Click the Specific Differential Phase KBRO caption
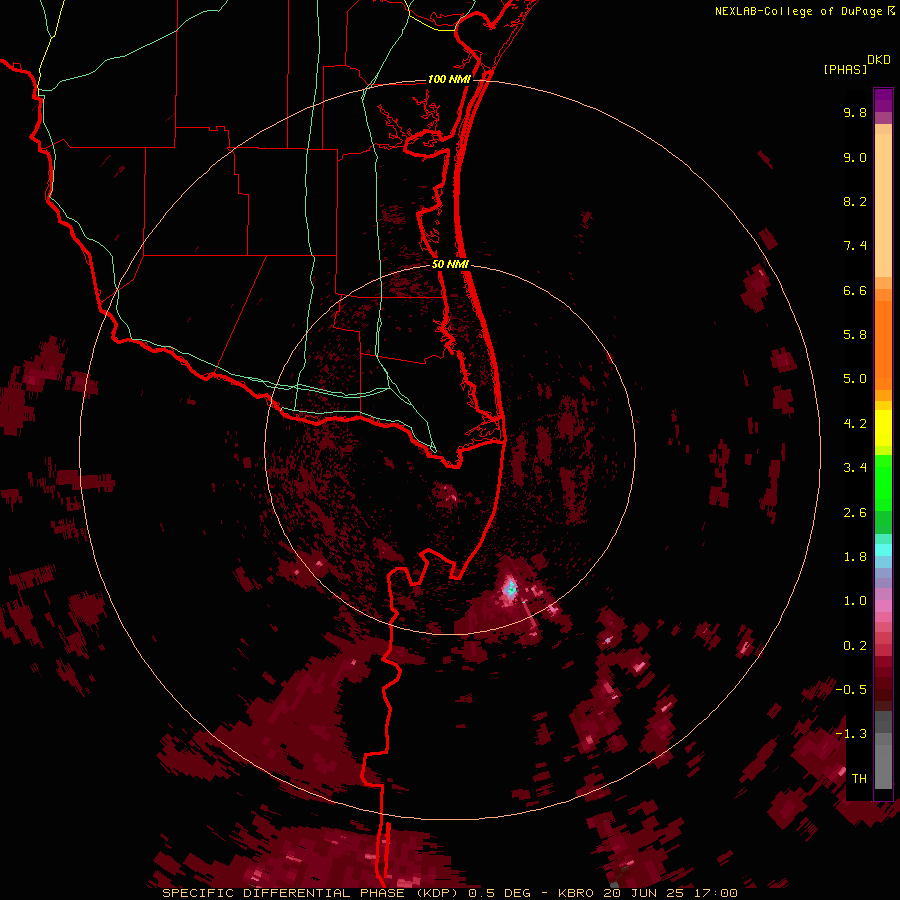This screenshot has height=900, width=900. pos(449,893)
